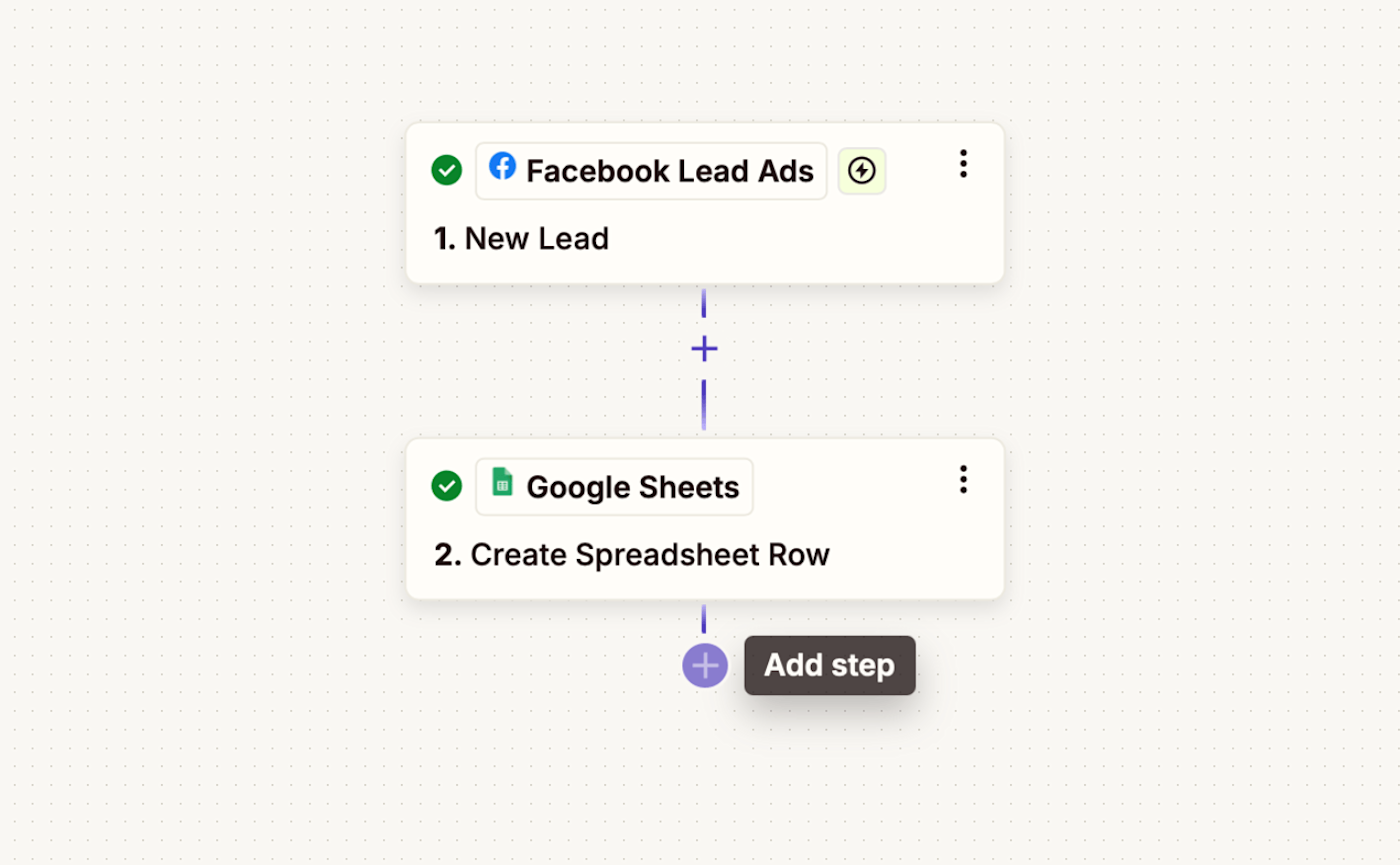Click the step number 1 label

click(x=444, y=239)
